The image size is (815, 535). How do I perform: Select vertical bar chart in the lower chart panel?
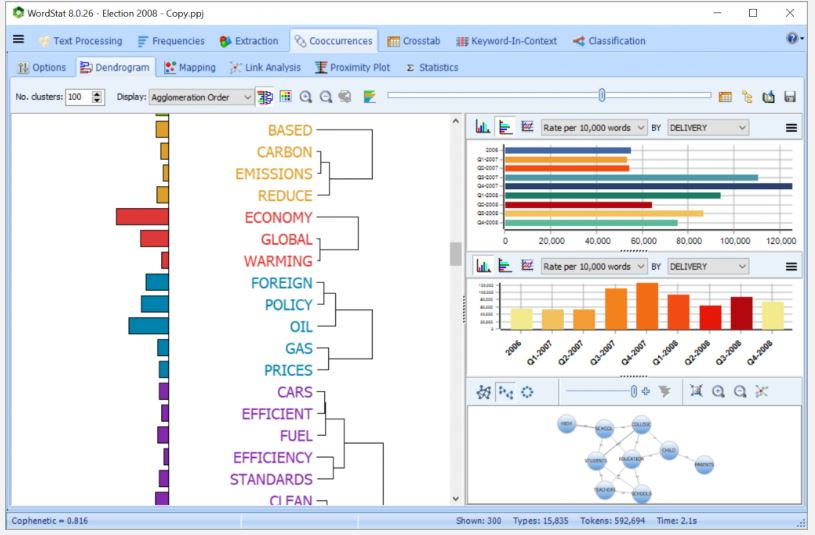[x=483, y=266]
